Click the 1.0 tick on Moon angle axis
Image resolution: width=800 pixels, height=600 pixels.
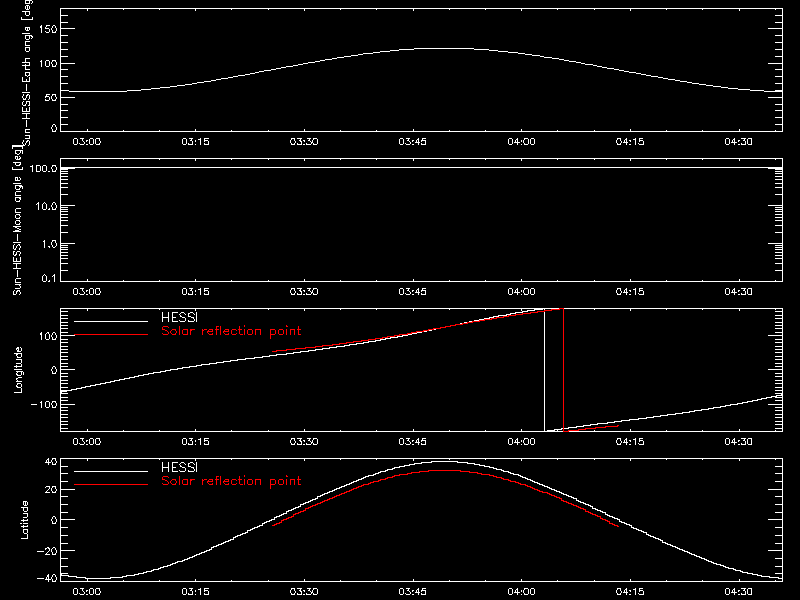coord(49,244)
